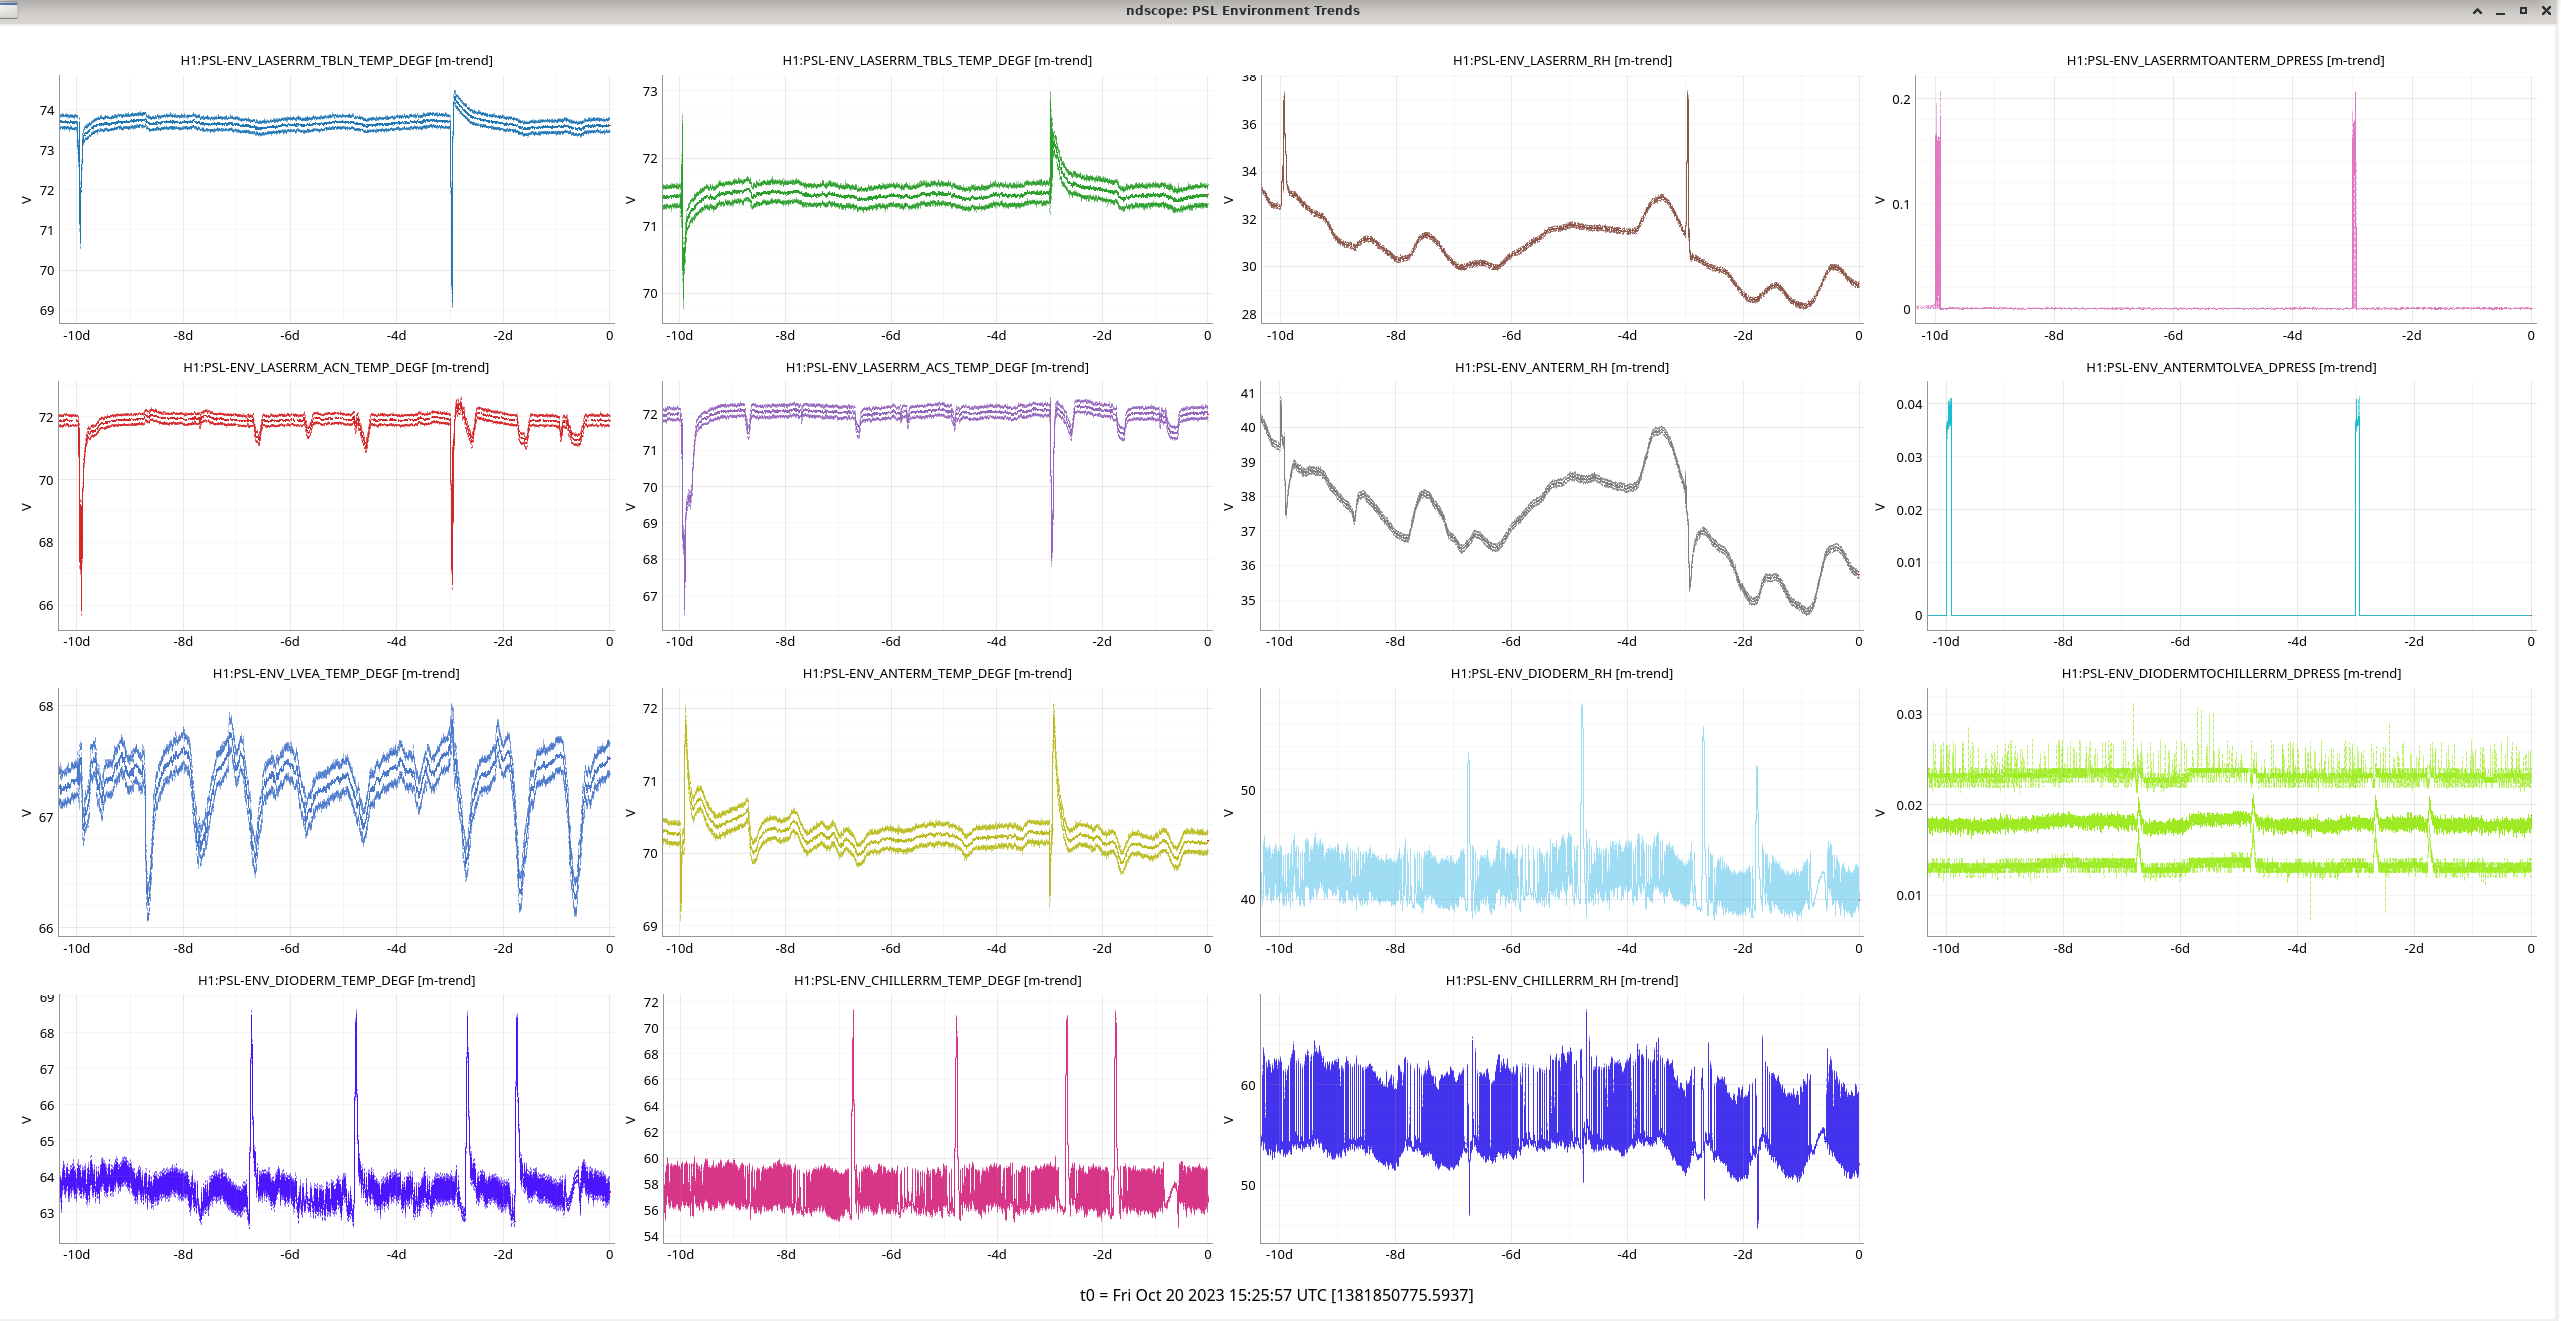Click the LASERRM_TBLS_TEMP_DEGF plot title
Screen dimensions: 2561x1321
936,61
